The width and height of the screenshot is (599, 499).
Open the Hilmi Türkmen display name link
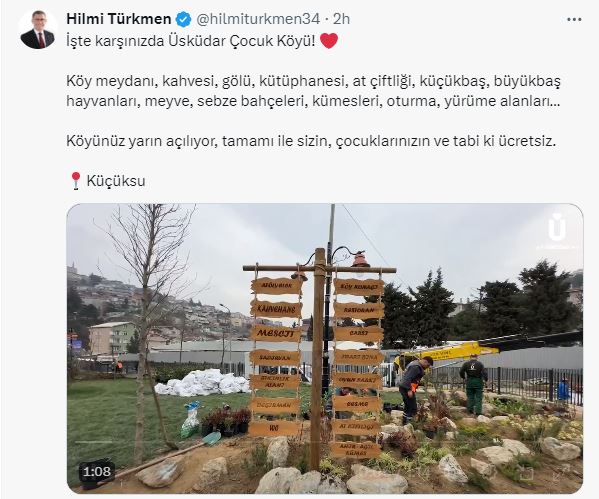119,19
